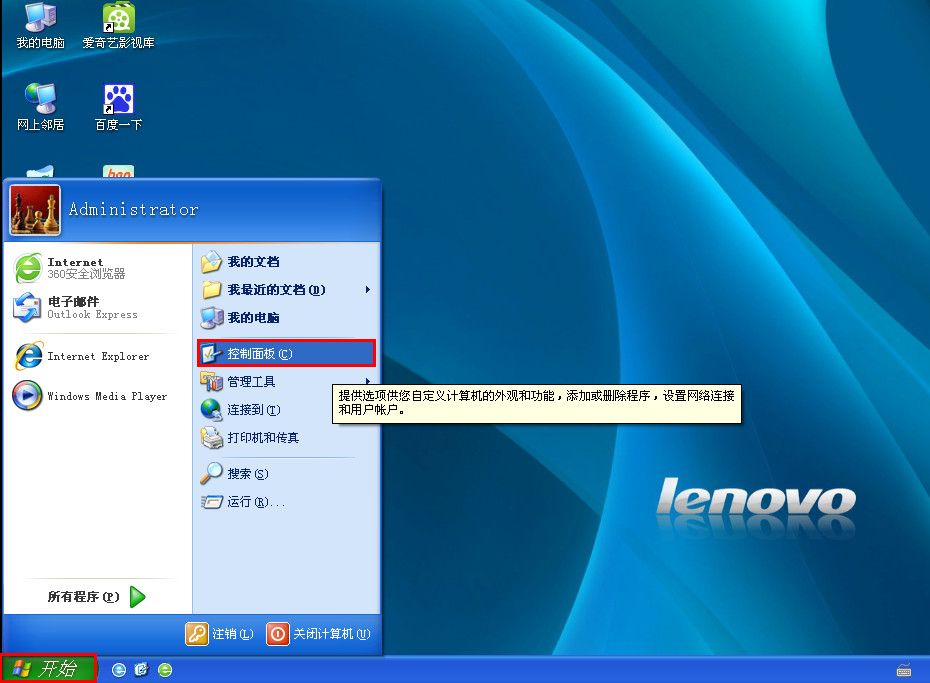
Task: Click the green 所有程序 arrow
Action: click(138, 596)
